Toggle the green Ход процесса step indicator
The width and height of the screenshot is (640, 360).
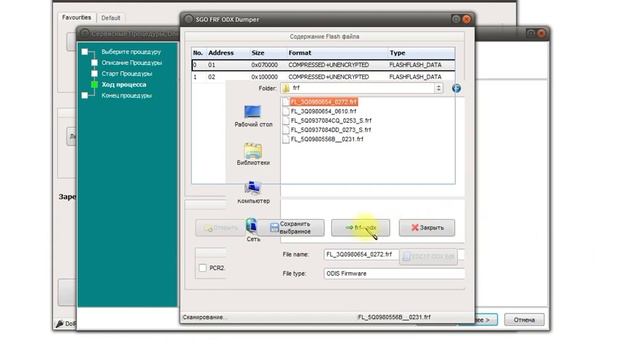[x=94, y=84]
